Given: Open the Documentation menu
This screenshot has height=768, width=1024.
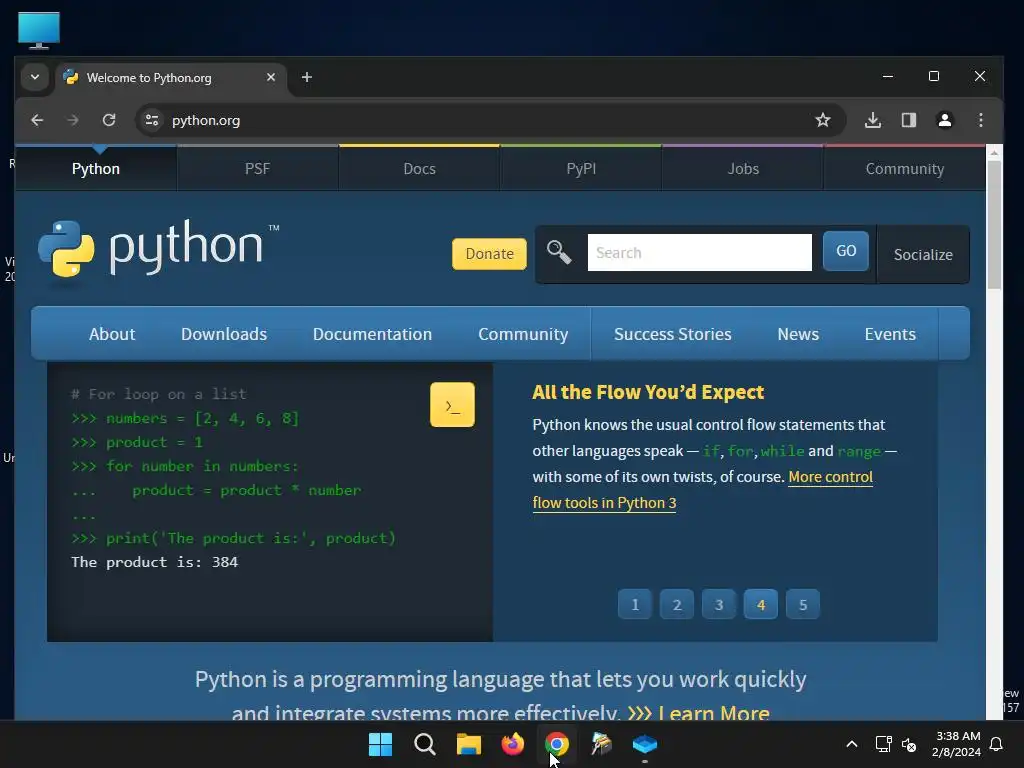Looking at the screenshot, I should (x=372, y=334).
